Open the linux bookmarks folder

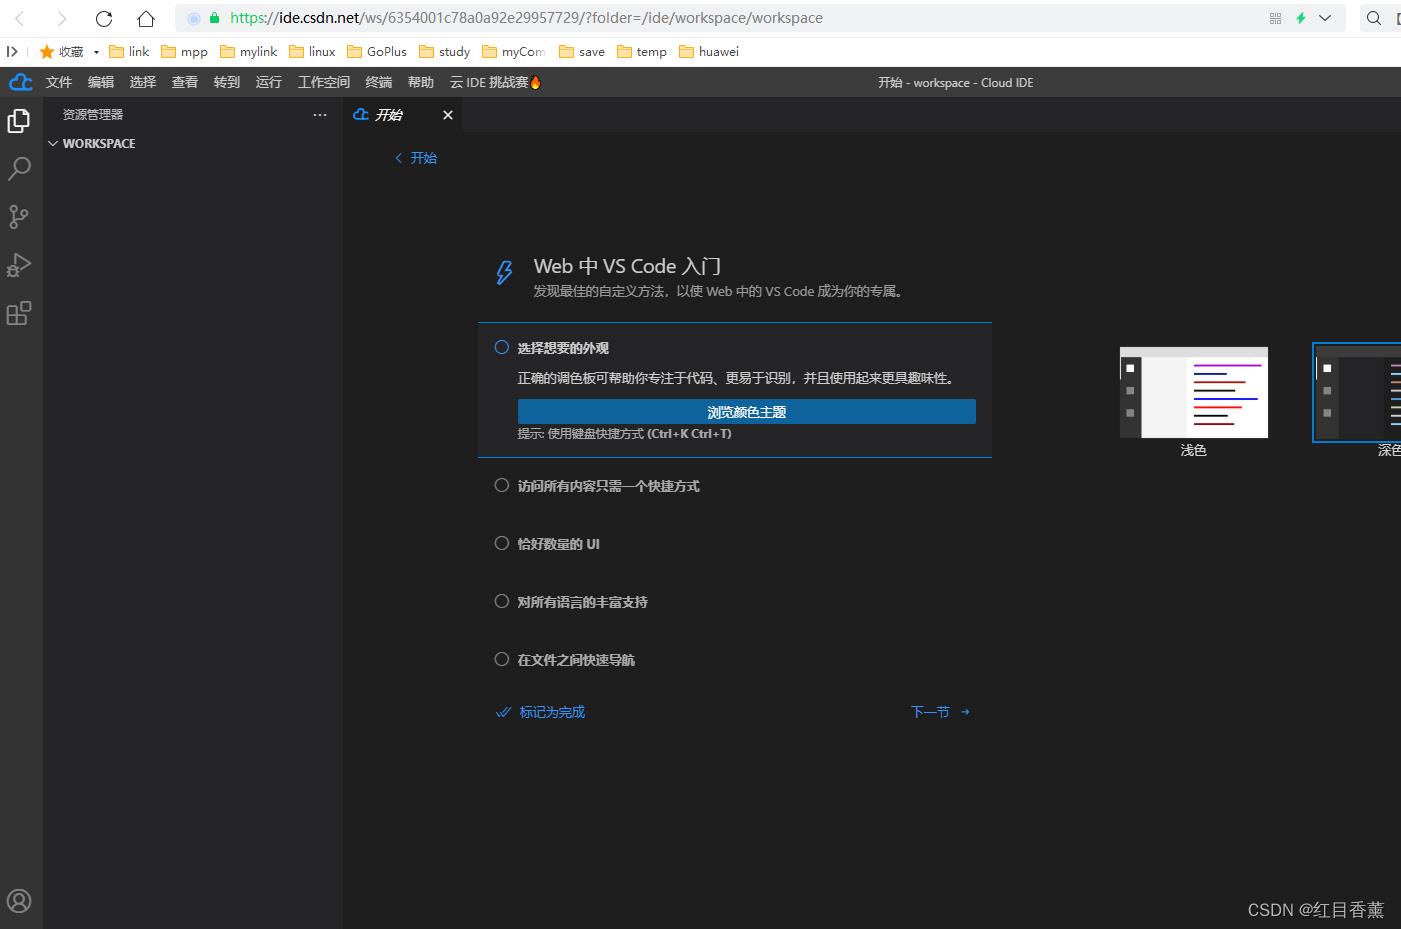tap(312, 51)
